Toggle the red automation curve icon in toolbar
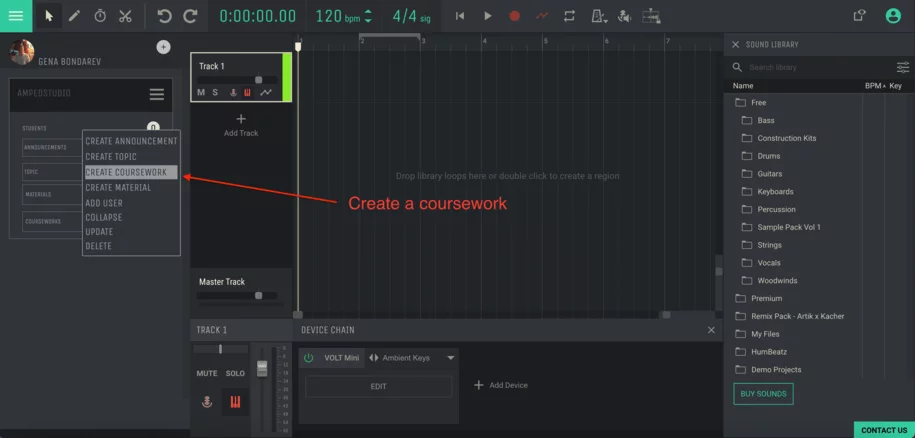The height and width of the screenshot is (438, 915). coord(542,16)
